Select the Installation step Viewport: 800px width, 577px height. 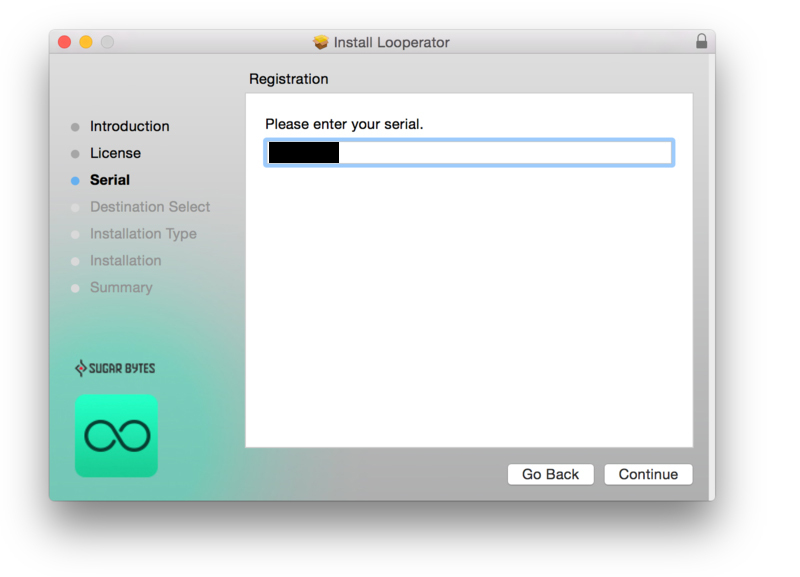tap(126, 261)
